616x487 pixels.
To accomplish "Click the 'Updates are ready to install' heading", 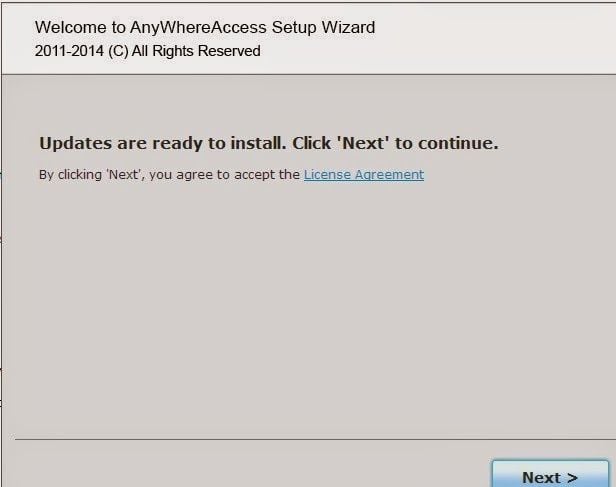I will pos(268,143).
